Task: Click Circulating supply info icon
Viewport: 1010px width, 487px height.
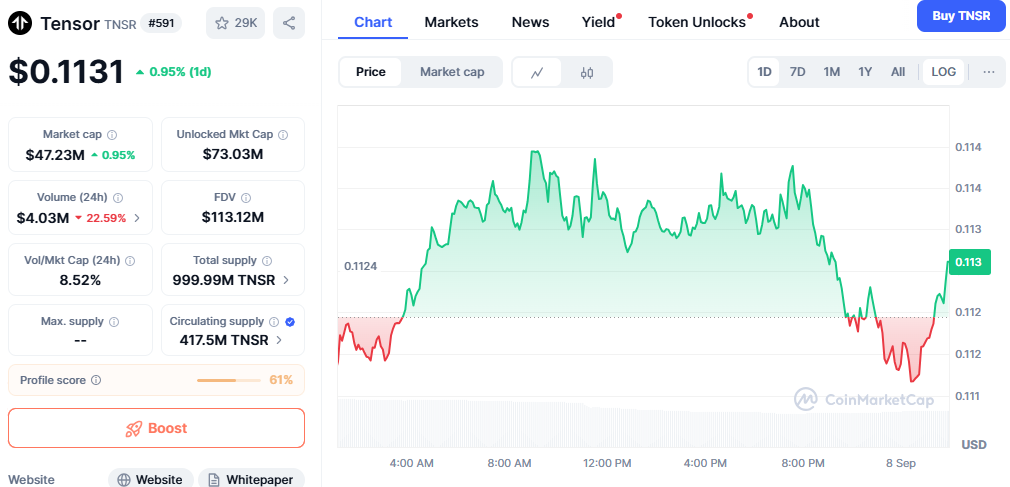Action: [x=274, y=321]
